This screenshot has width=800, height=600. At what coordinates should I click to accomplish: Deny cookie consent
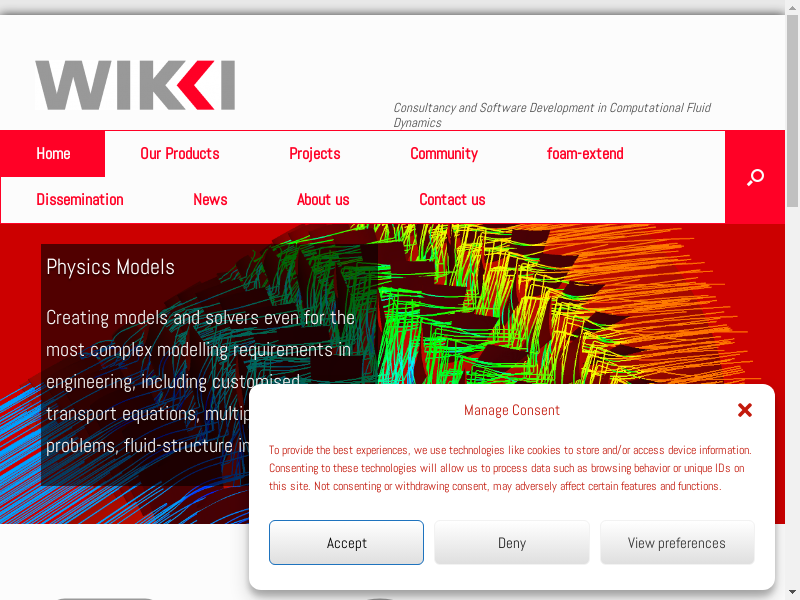pos(512,543)
